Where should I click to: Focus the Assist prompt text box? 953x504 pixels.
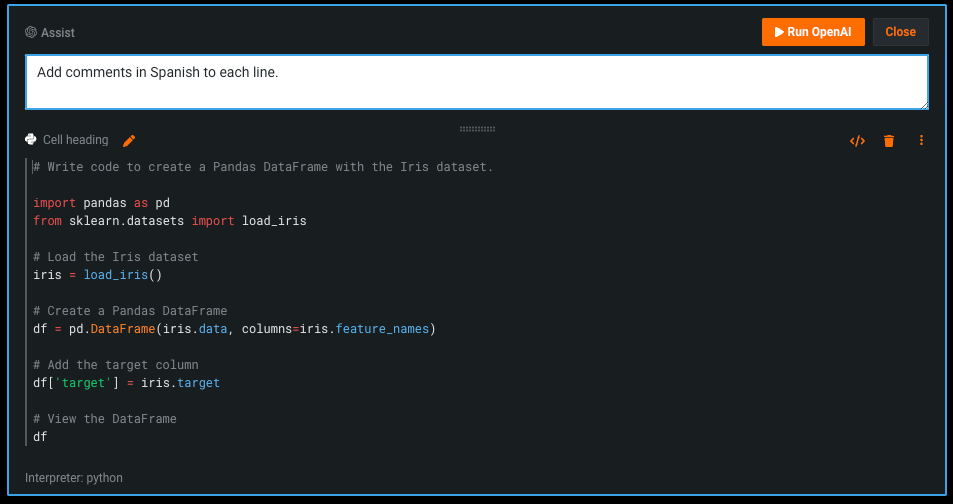[476, 82]
